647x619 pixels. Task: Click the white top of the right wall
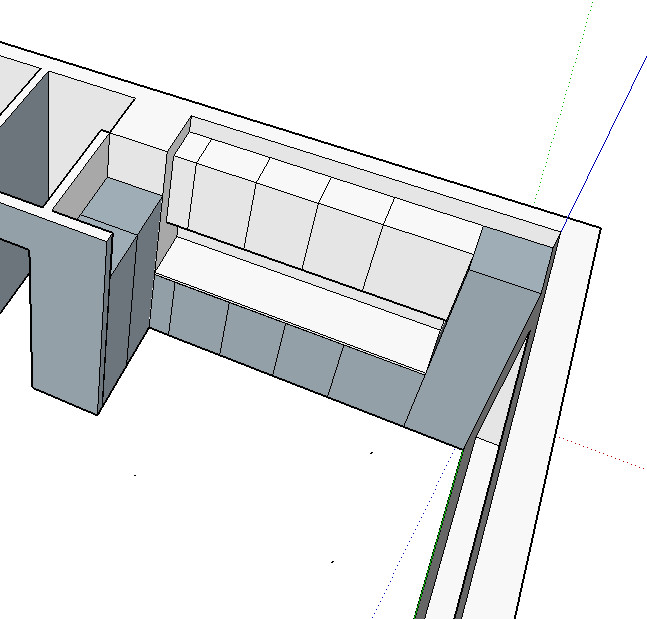coord(570,400)
